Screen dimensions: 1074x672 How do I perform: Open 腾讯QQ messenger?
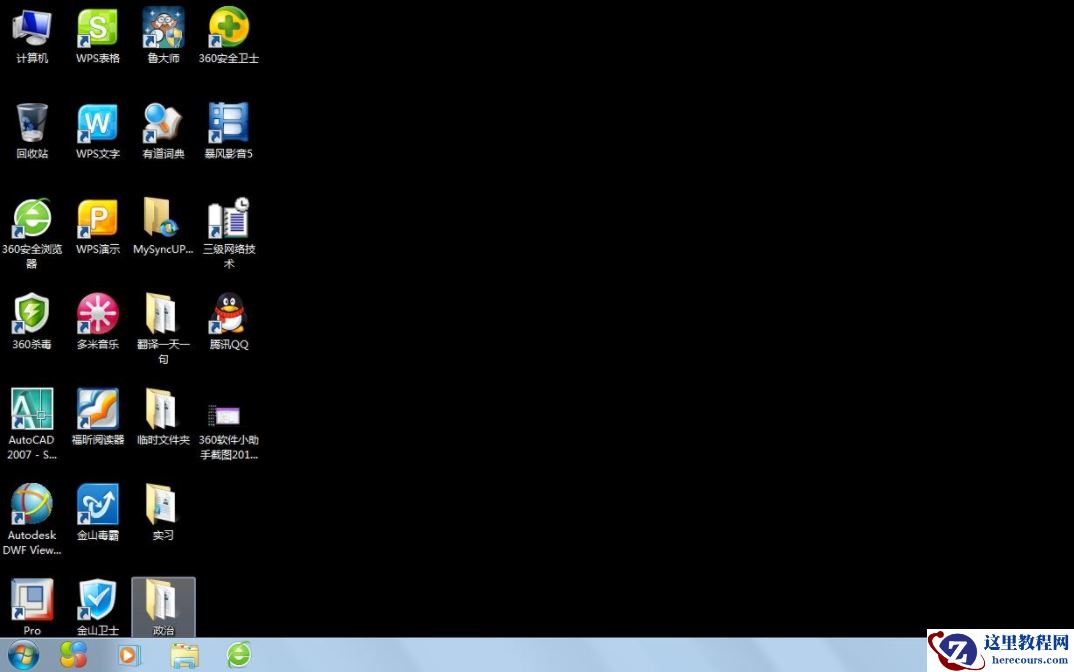(228, 315)
